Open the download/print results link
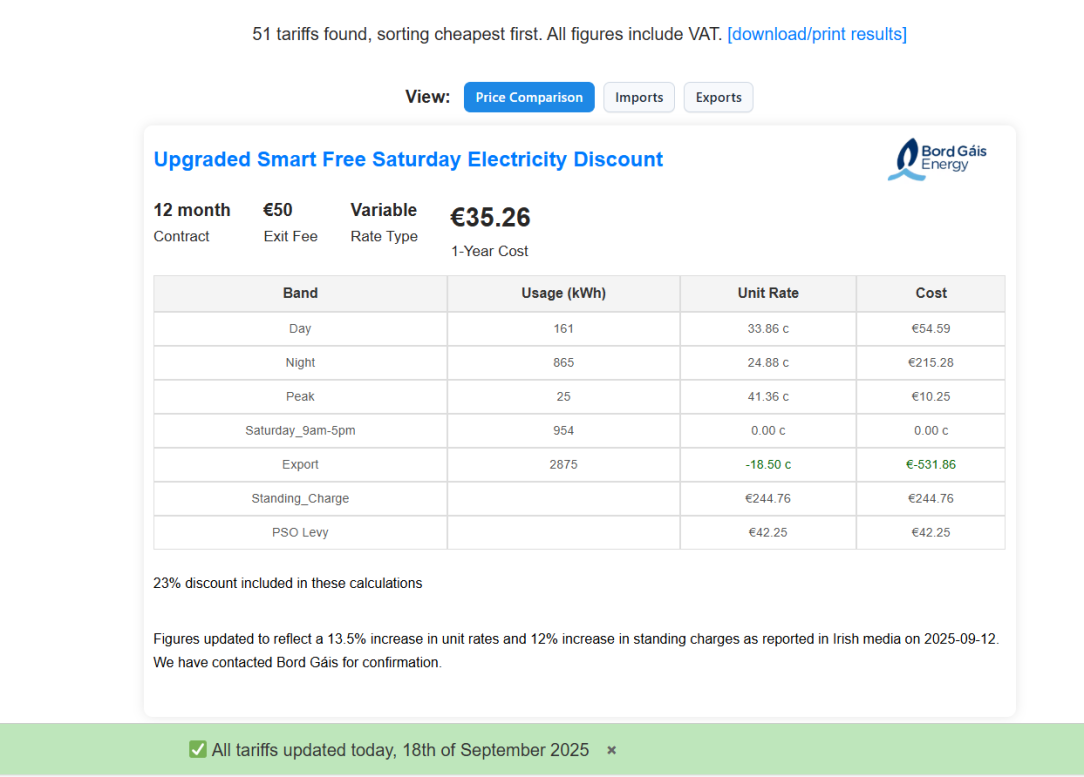The image size is (1084, 777). point(816,34)
